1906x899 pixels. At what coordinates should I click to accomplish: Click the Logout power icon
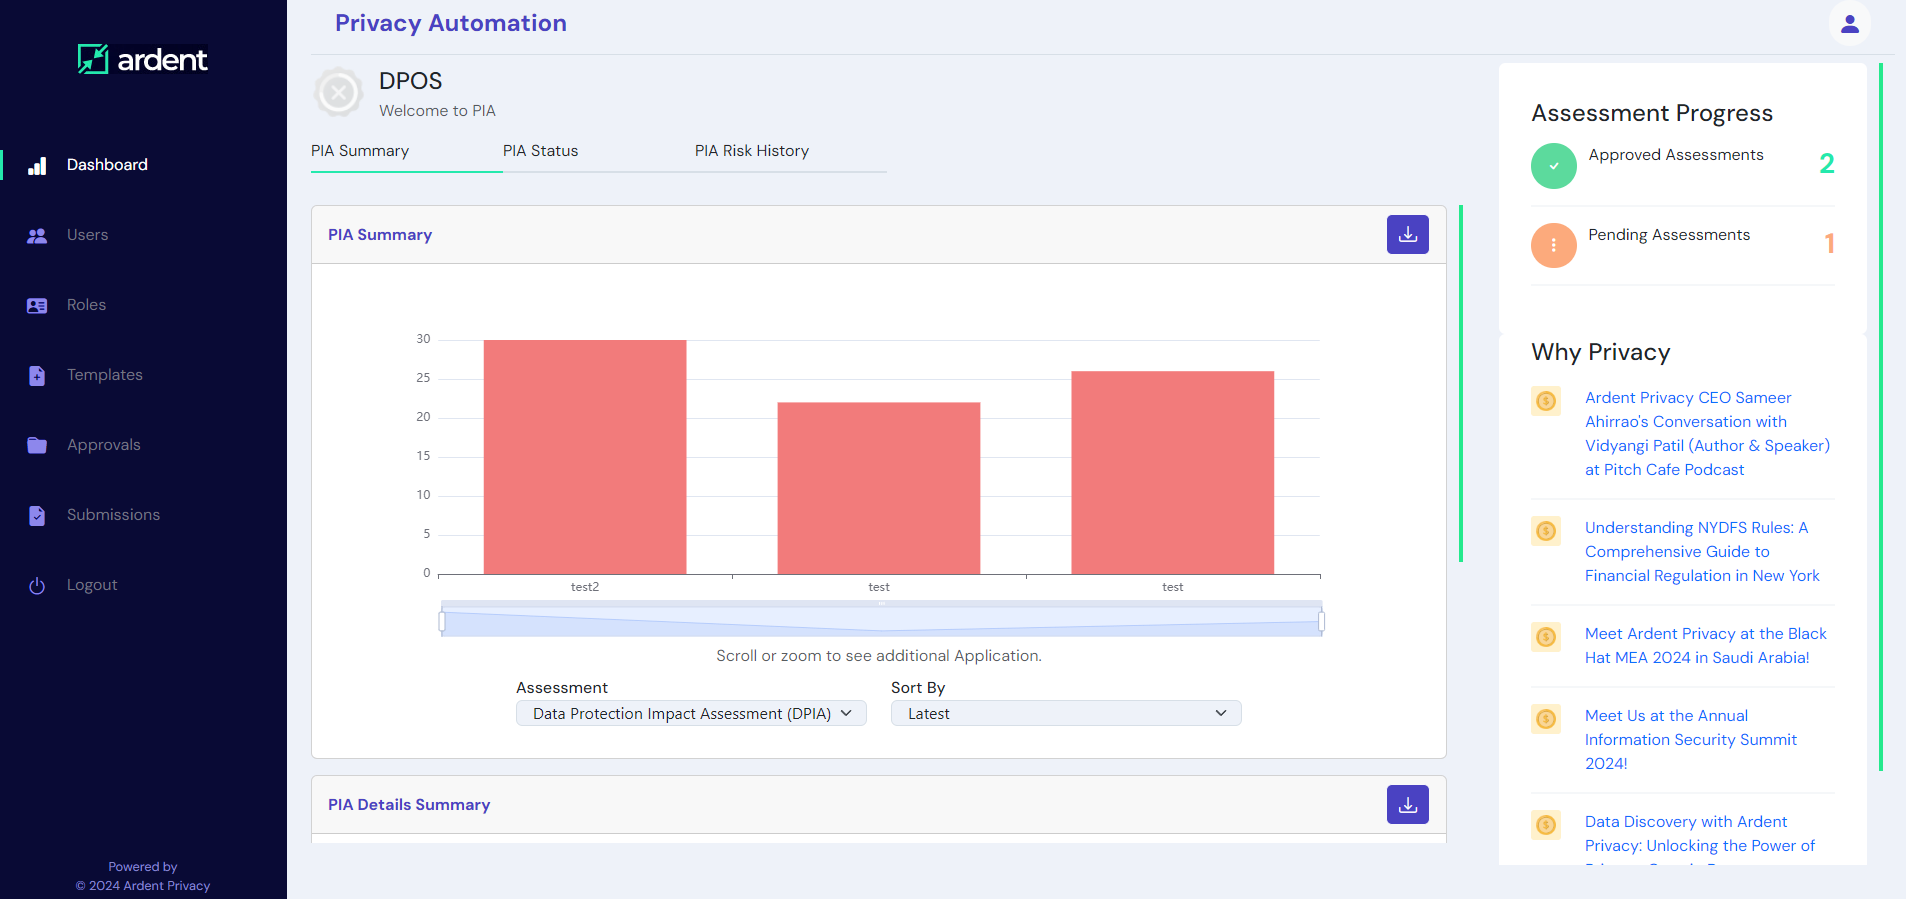click(37, 585)
